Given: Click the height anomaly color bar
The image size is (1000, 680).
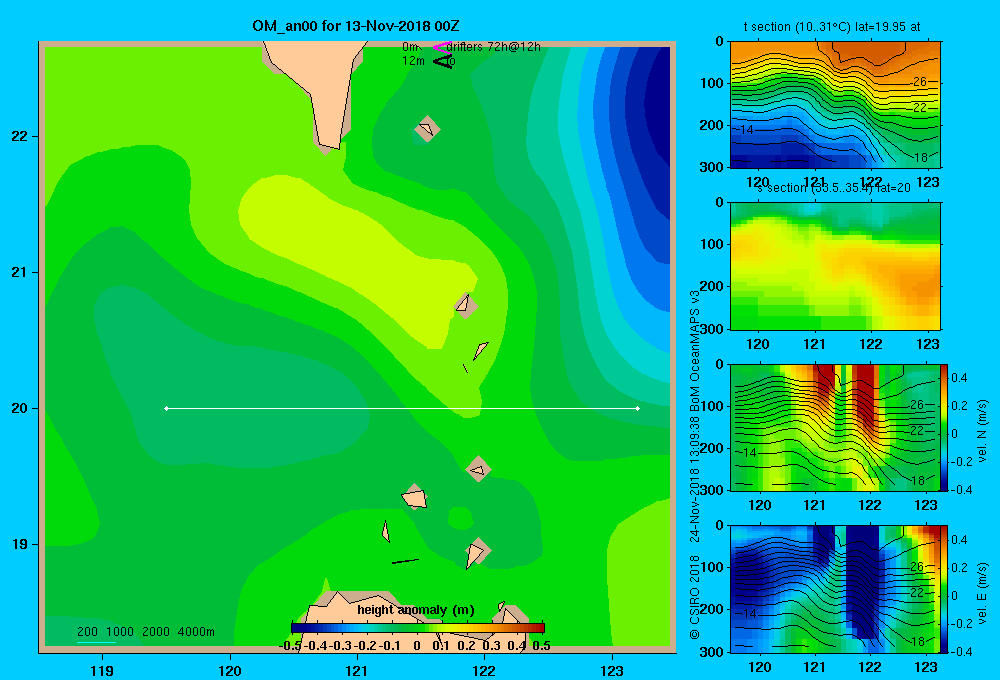Looking at the screenshot, I should click(x=418, y=628).
